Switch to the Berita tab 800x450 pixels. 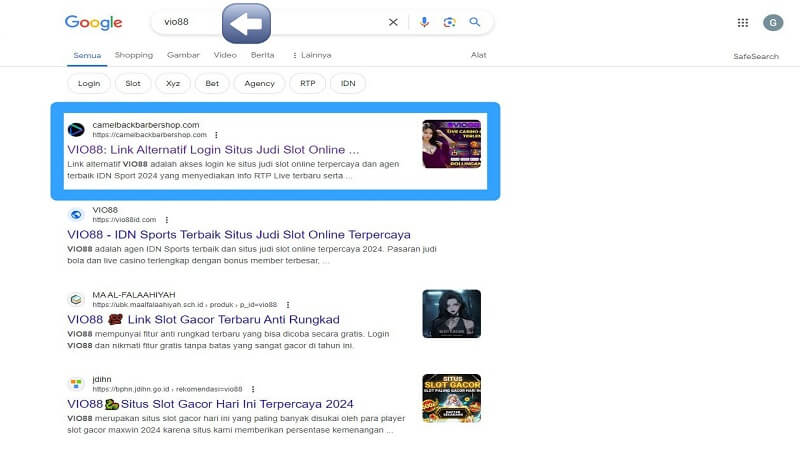262,55
